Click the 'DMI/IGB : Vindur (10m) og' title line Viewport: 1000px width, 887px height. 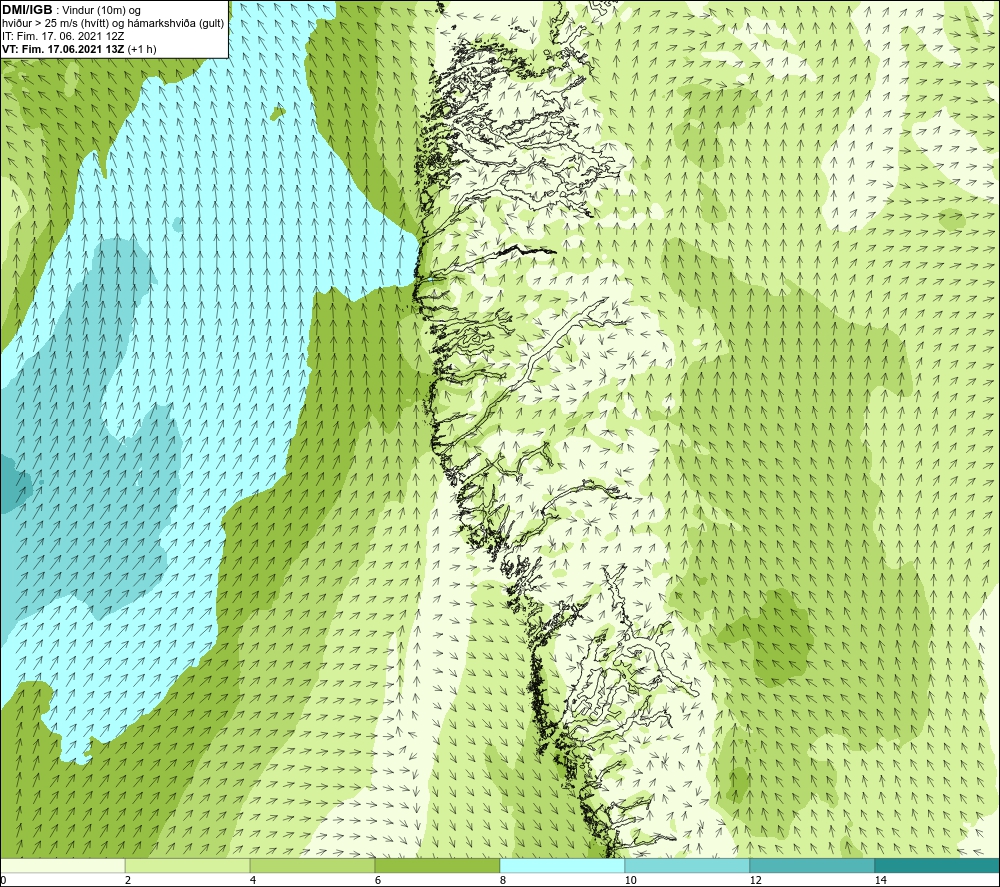point(71,10)
